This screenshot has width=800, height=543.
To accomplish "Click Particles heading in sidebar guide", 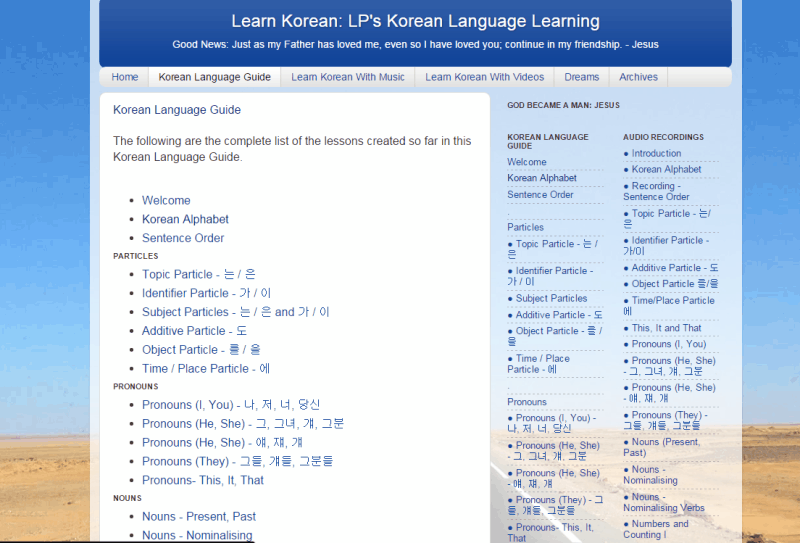I will (x=525, y=228).
